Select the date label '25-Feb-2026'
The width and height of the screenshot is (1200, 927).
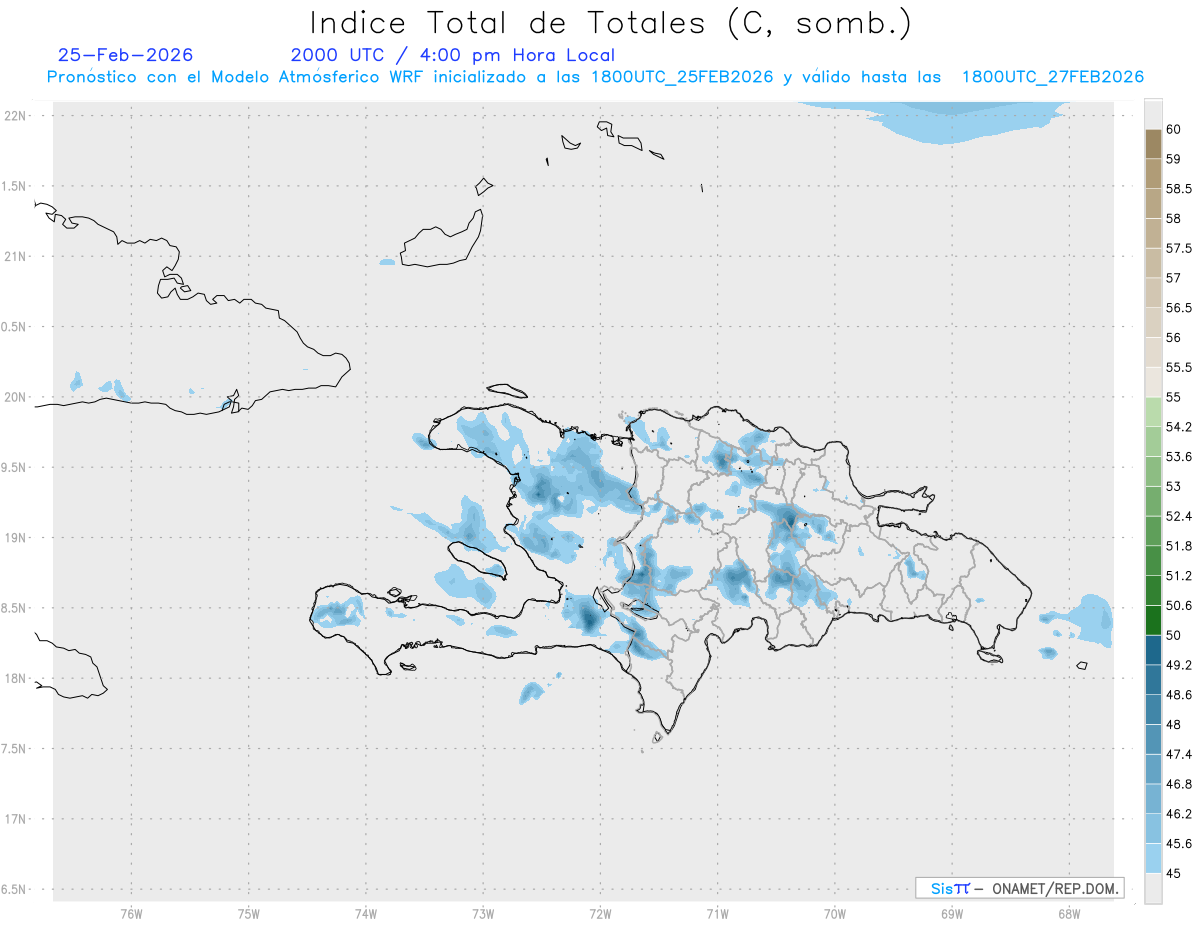coord(126,55)
